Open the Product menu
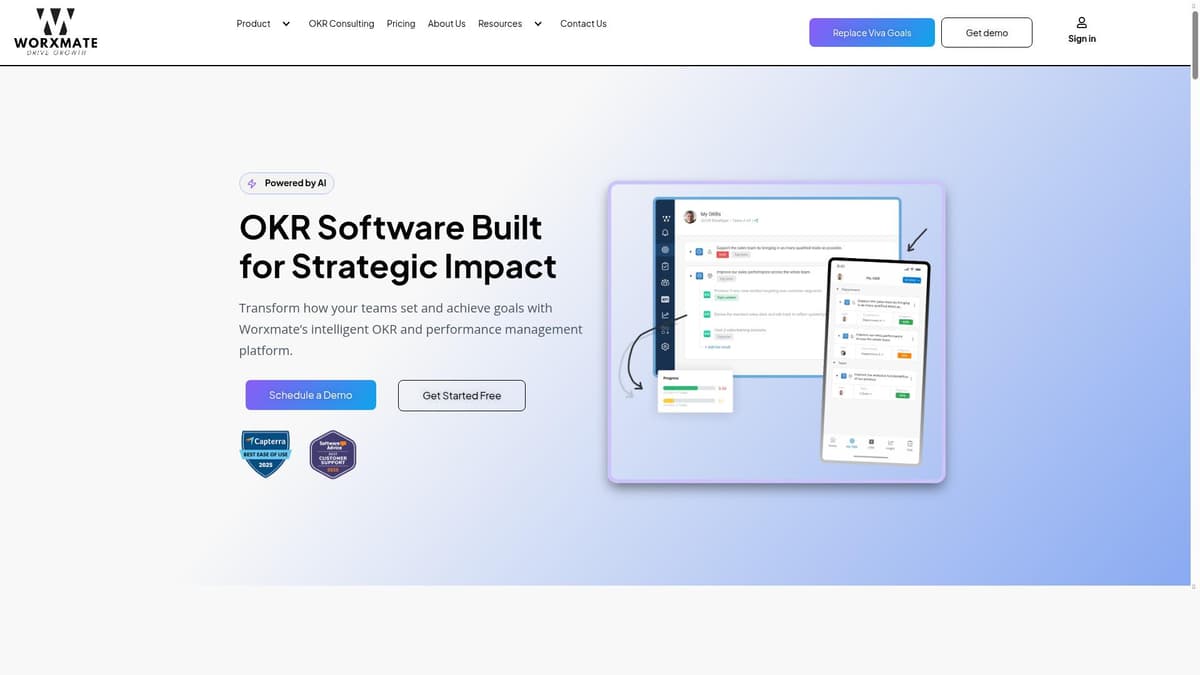 (253, 24)
